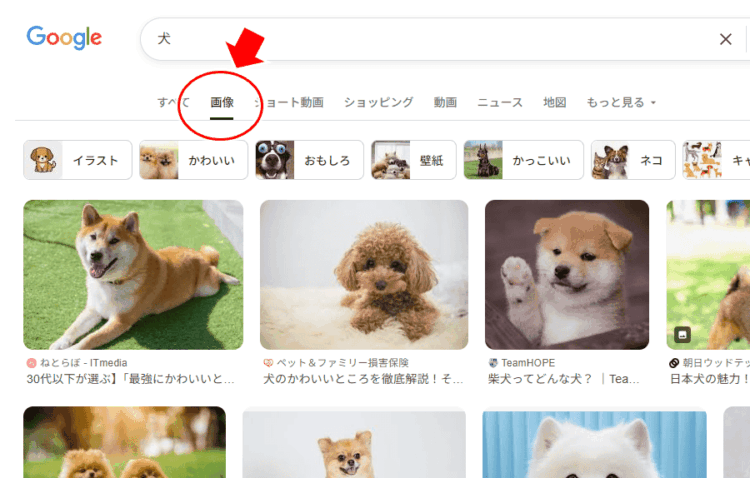
Task: Select the おもしろ filter chip
Action: (x=309, y=160)
